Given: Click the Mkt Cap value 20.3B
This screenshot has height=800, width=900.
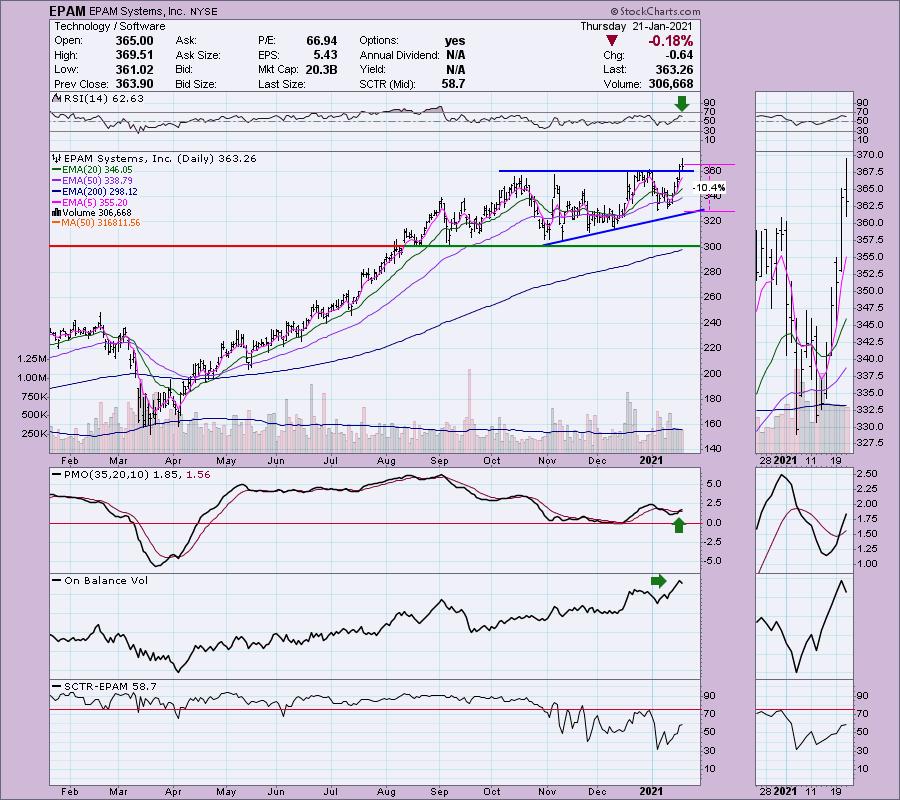Looking at the screenshot, I should pos(321,69).
